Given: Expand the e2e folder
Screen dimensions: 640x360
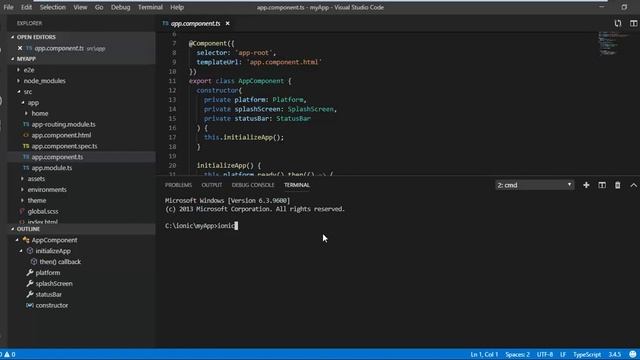Looking at the screenshot, I should (x=29, y=70).
